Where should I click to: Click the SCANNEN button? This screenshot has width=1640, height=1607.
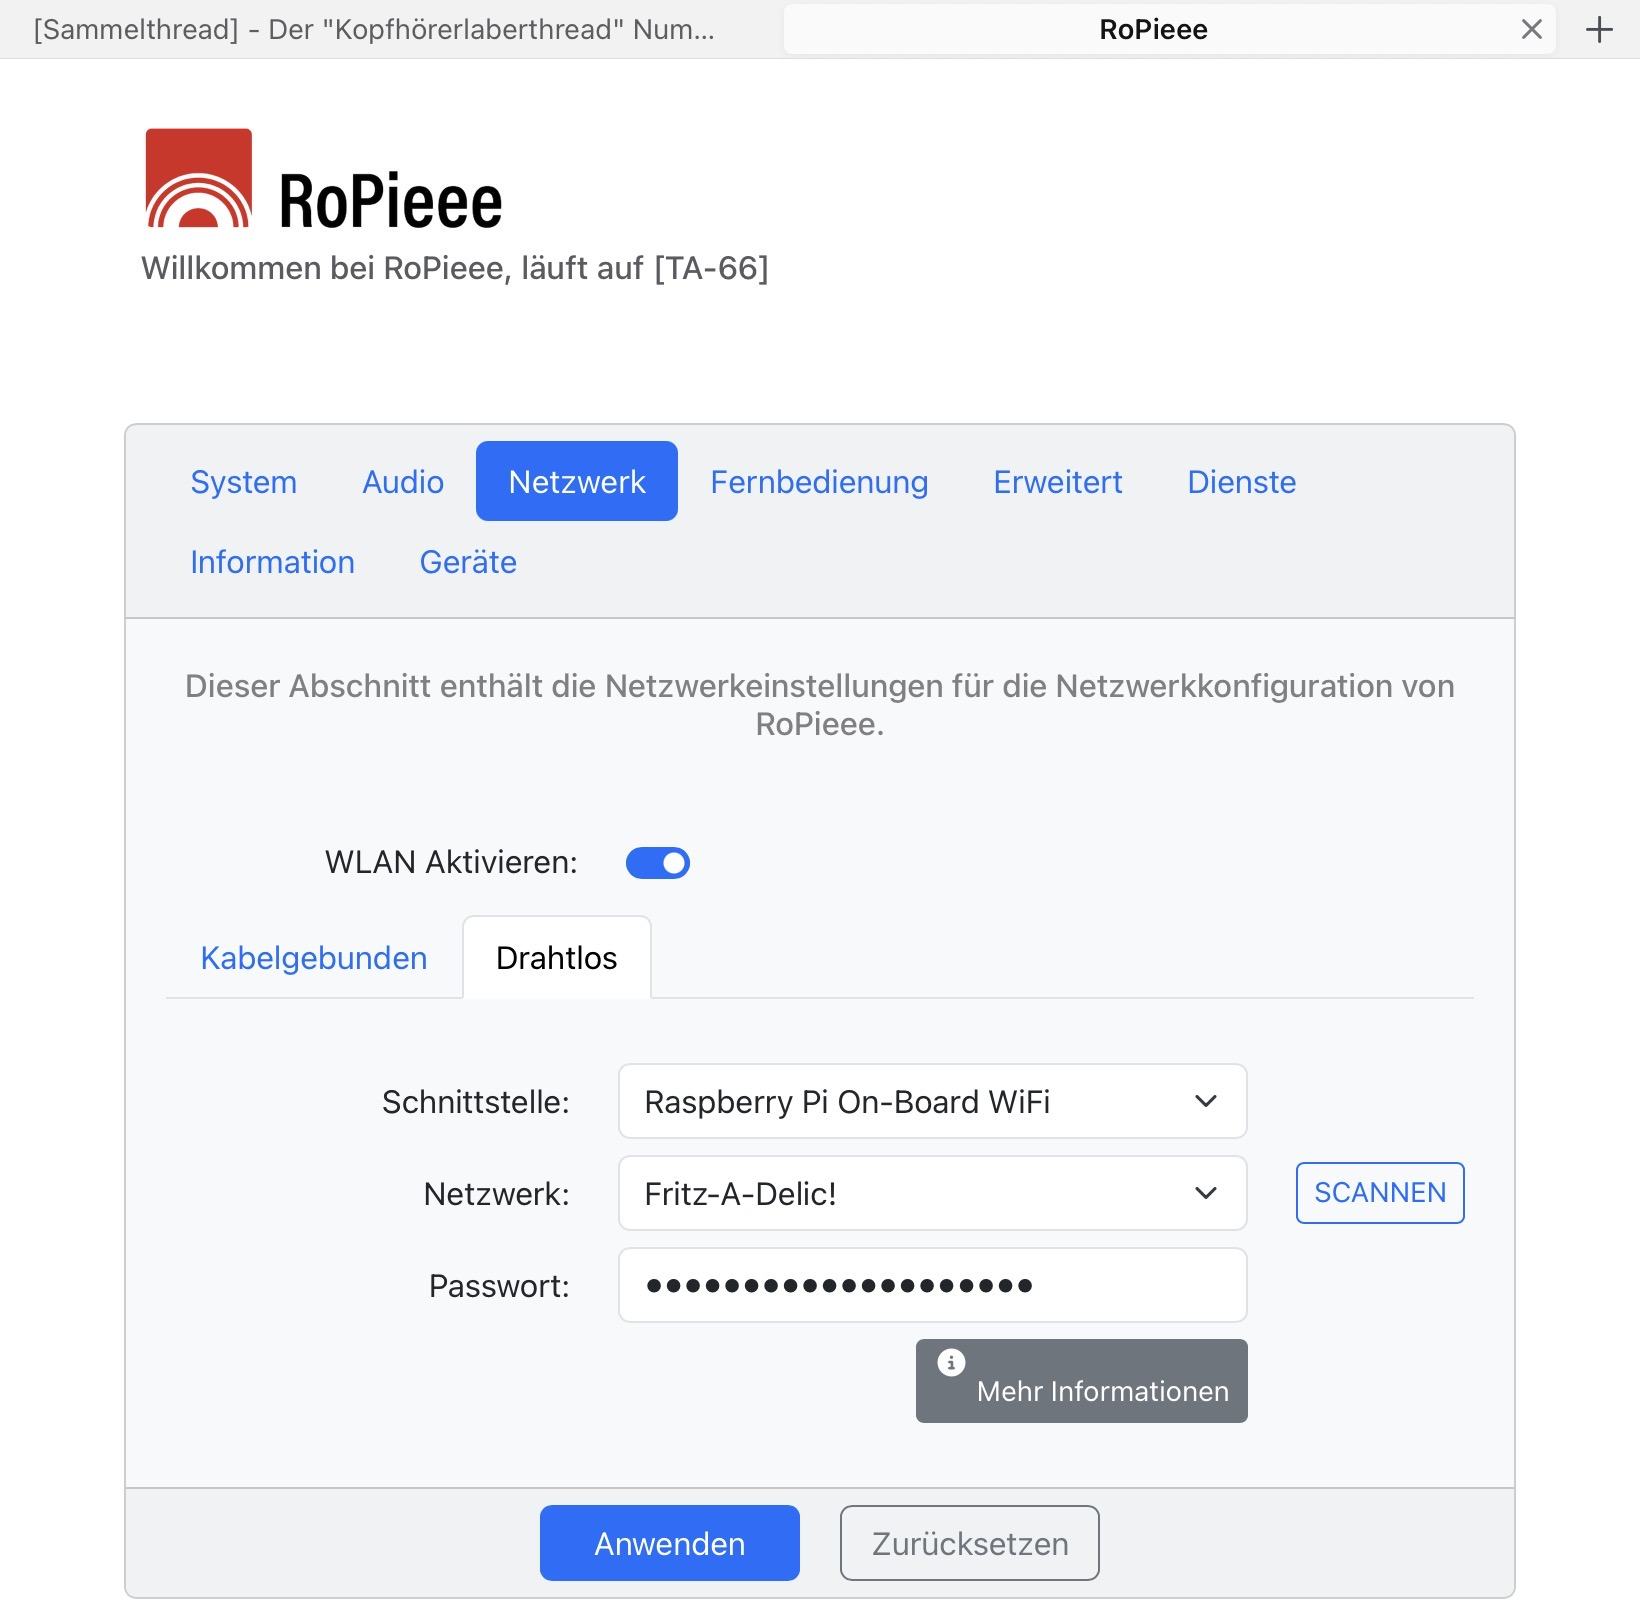1380,1192
